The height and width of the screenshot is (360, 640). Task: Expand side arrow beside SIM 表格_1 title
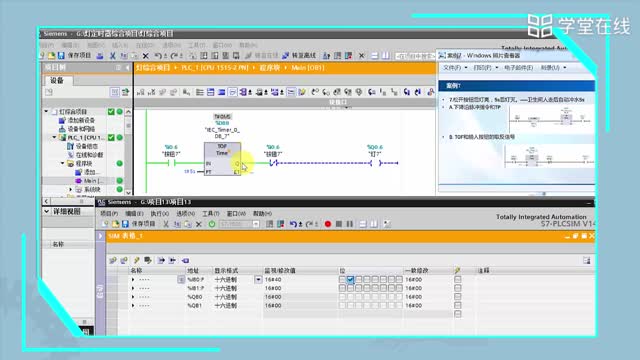[x=100, y=236]
